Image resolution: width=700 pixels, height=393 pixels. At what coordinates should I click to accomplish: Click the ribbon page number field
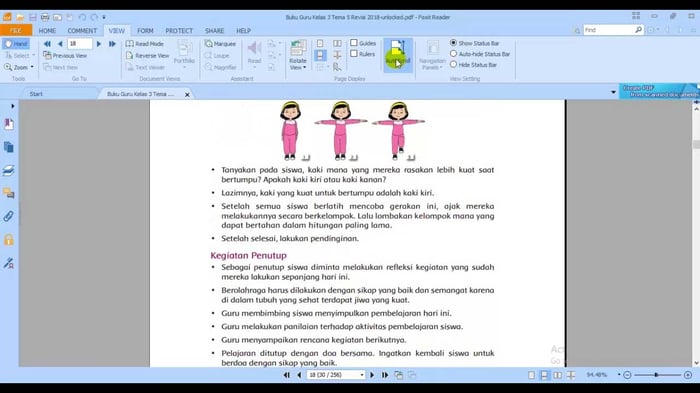79,44
